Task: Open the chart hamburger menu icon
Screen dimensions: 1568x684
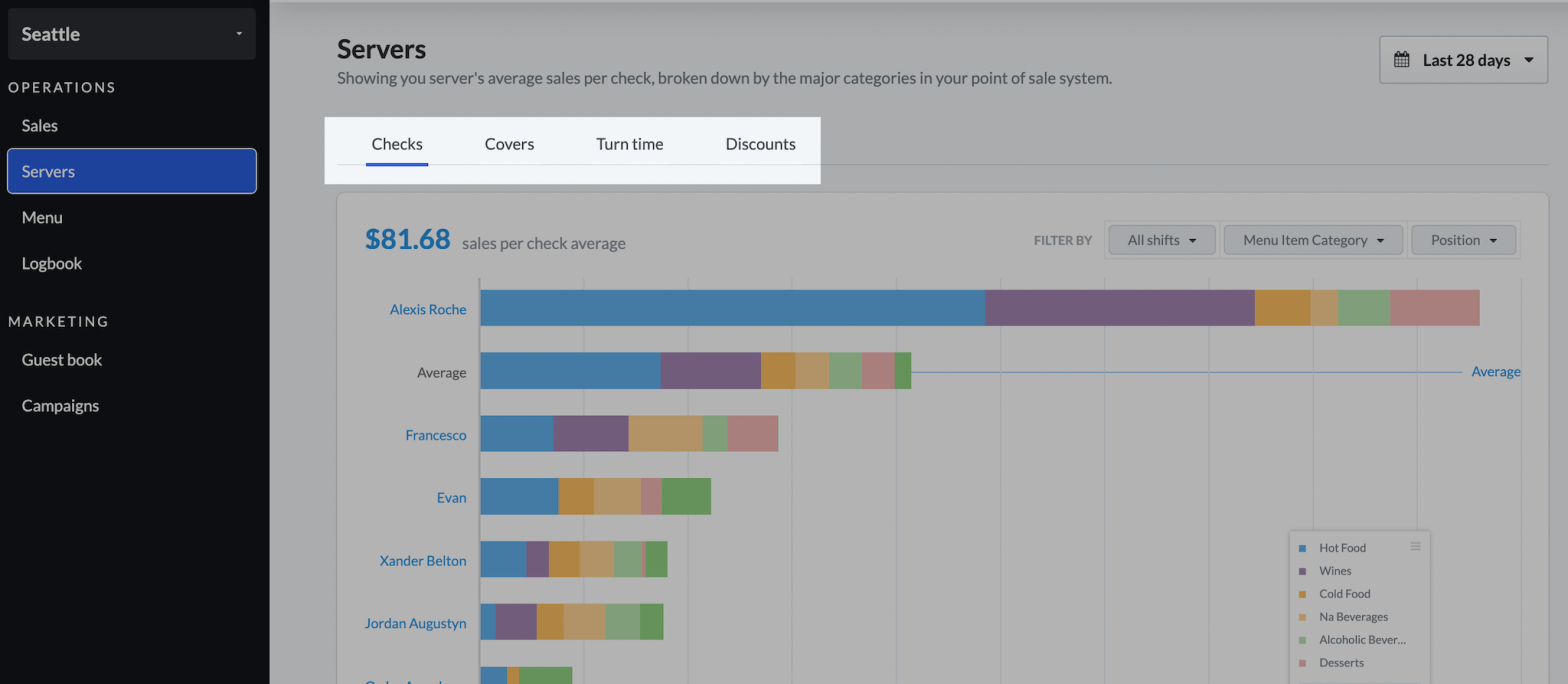Action: tap(1415, 546)
